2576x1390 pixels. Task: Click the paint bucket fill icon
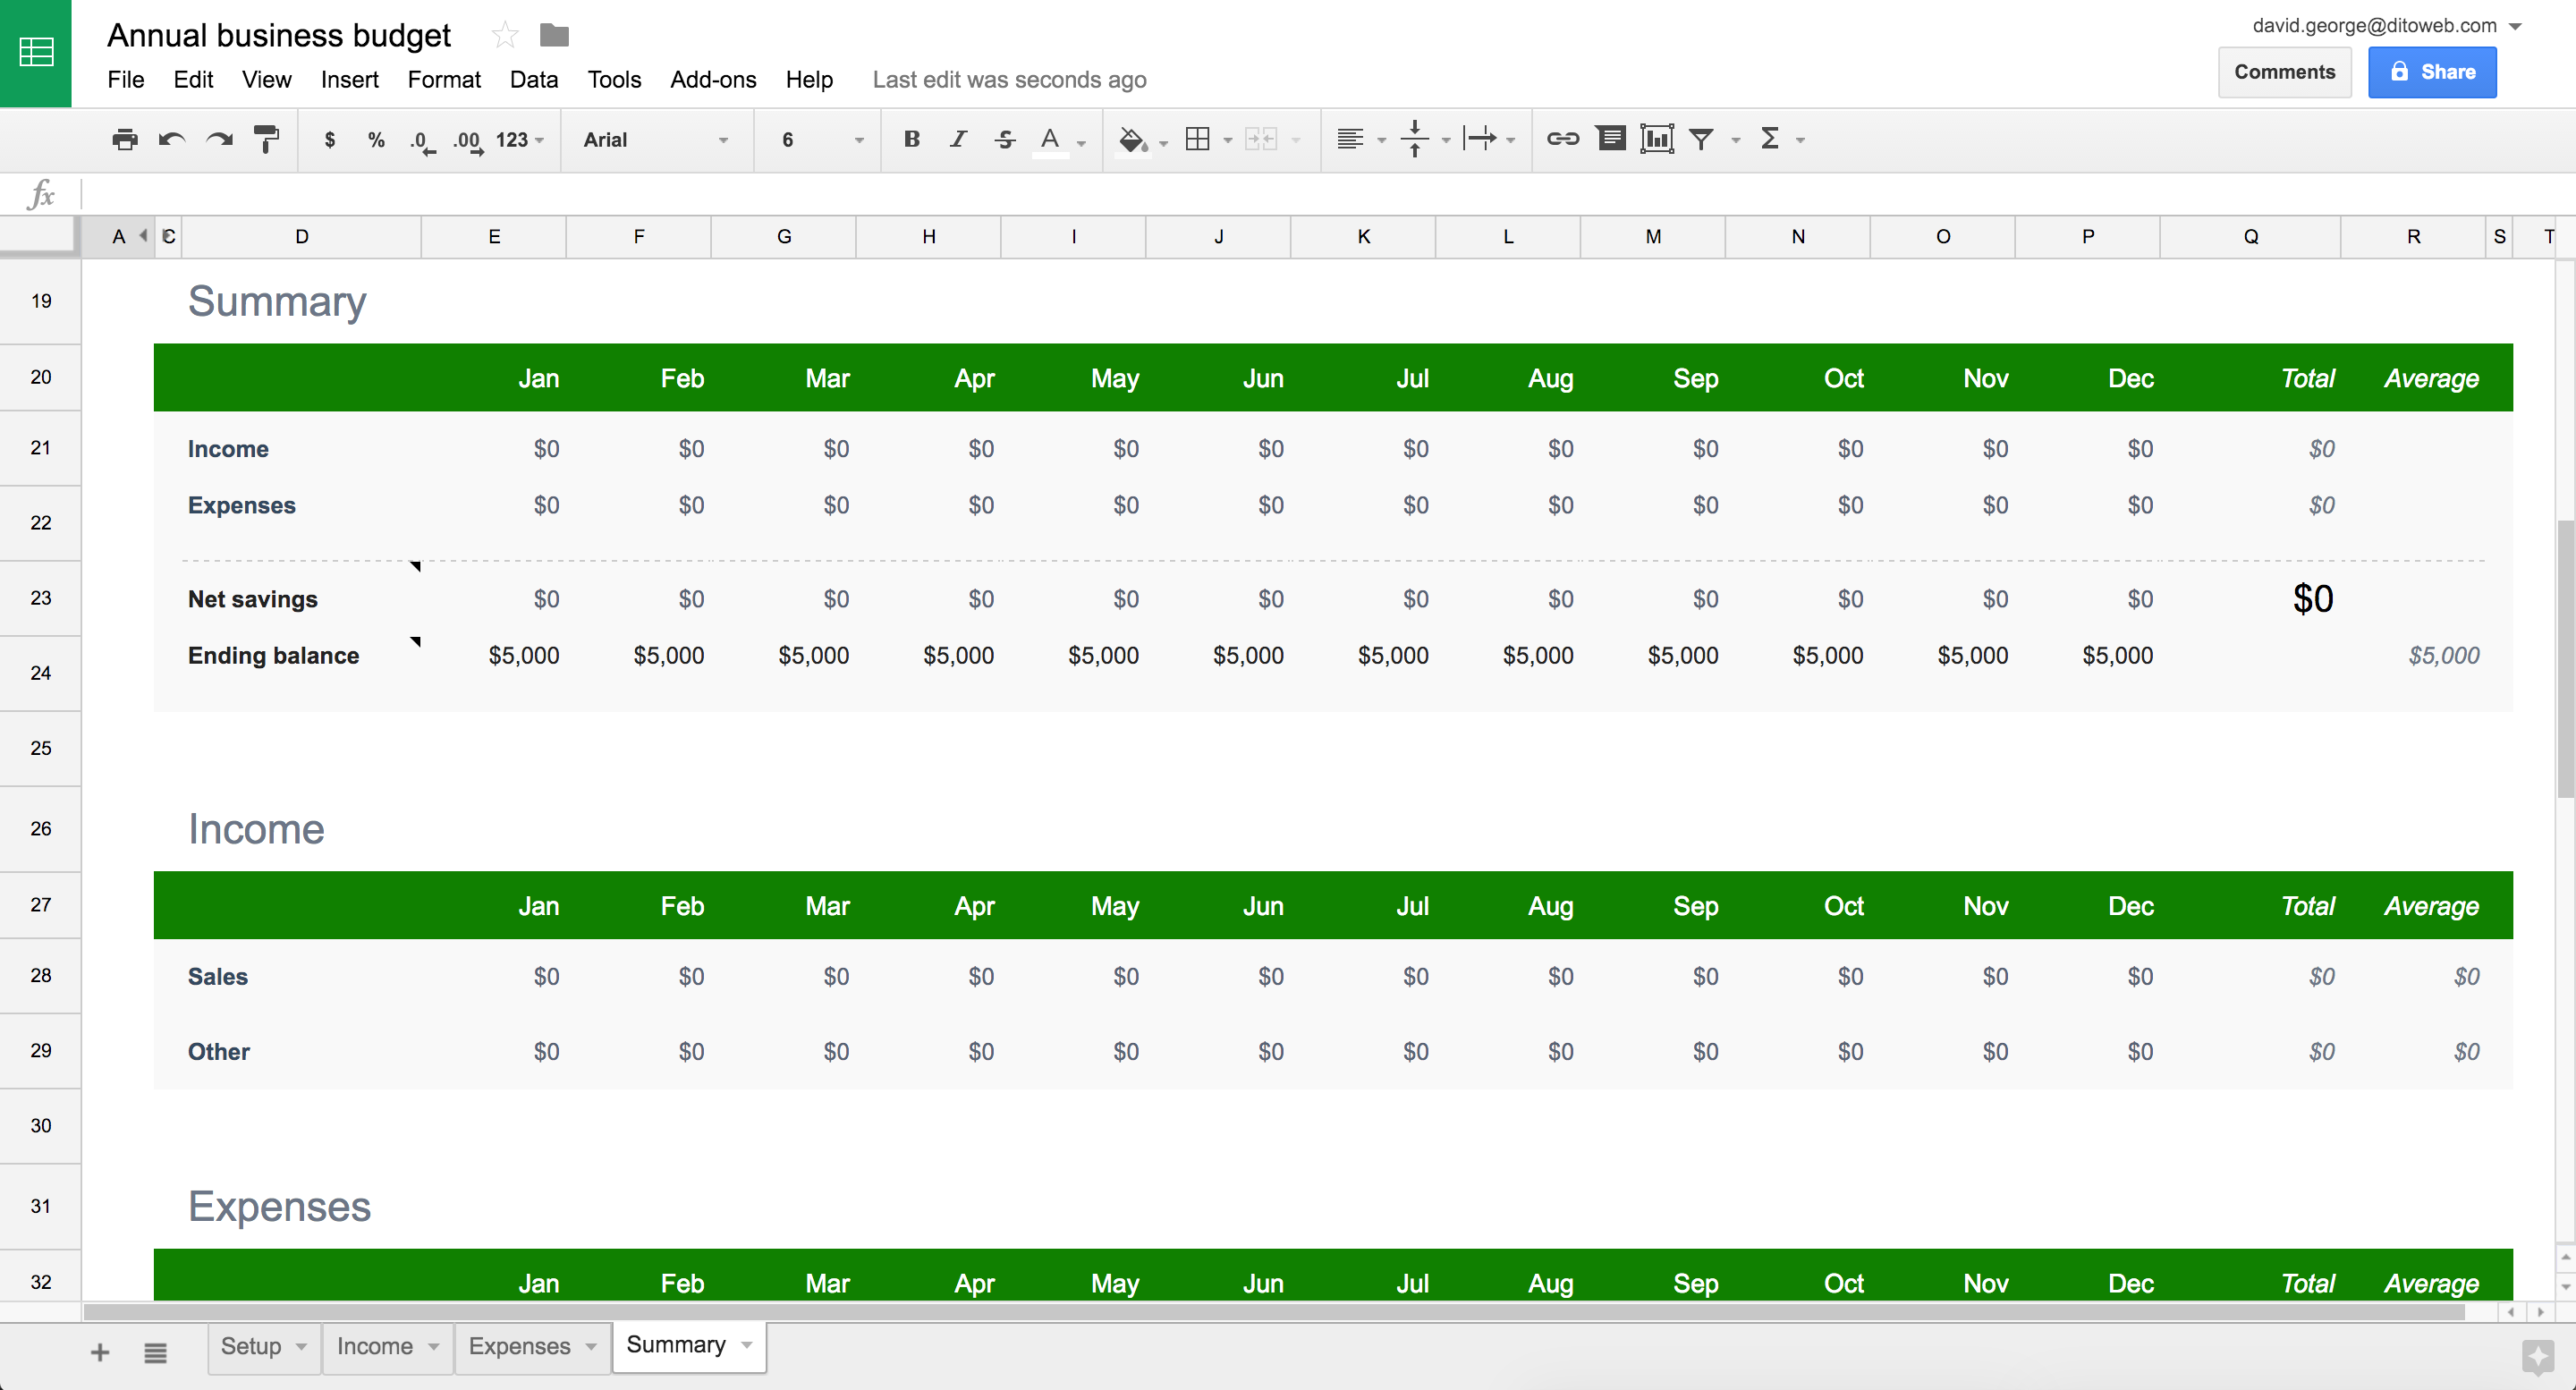[1131, 139]
